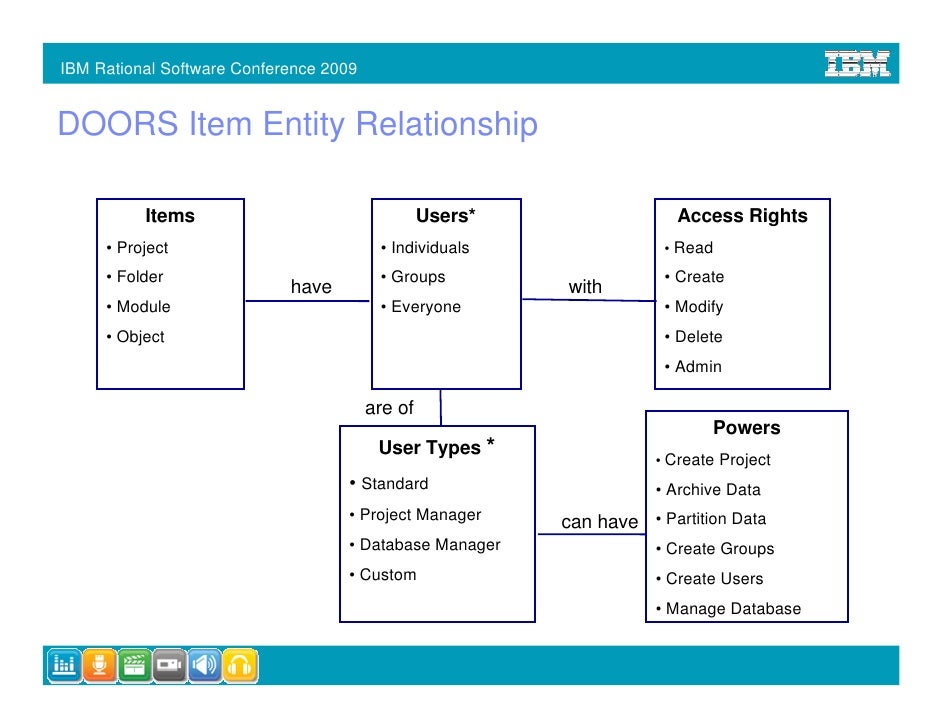Click 'Create' under Access Rights
The image size is (942, 728).
tap(699, 277)
